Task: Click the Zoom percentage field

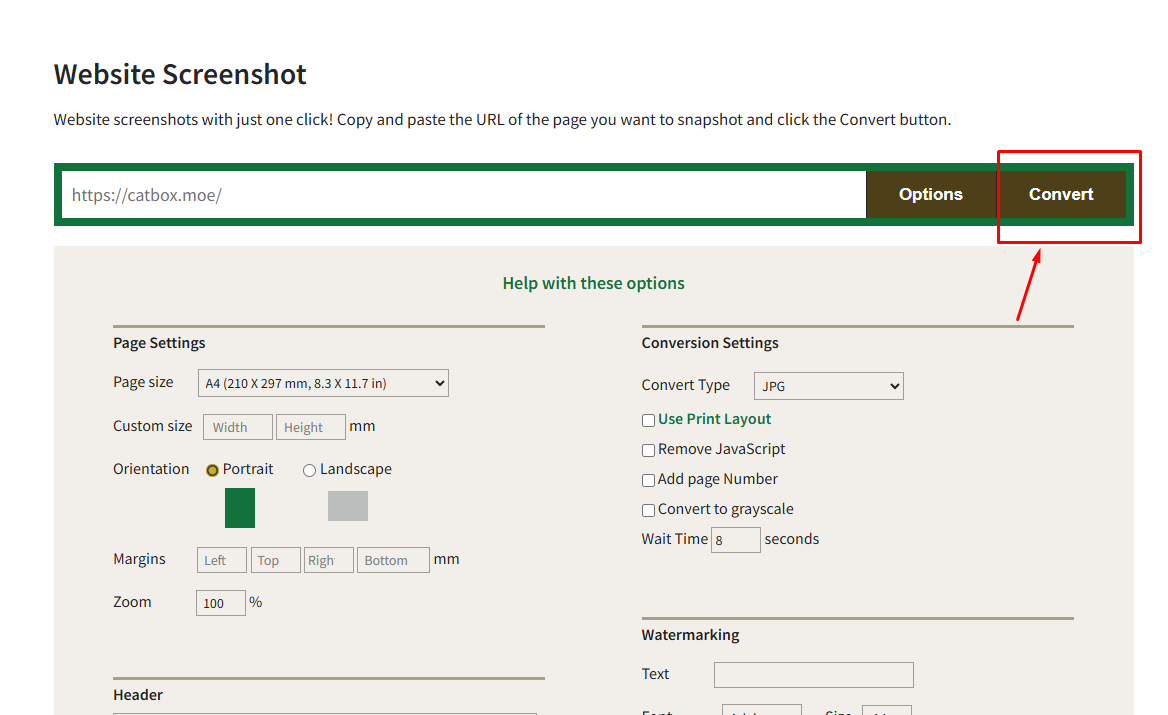Action: pyautogui.click(x=220, y=603)
